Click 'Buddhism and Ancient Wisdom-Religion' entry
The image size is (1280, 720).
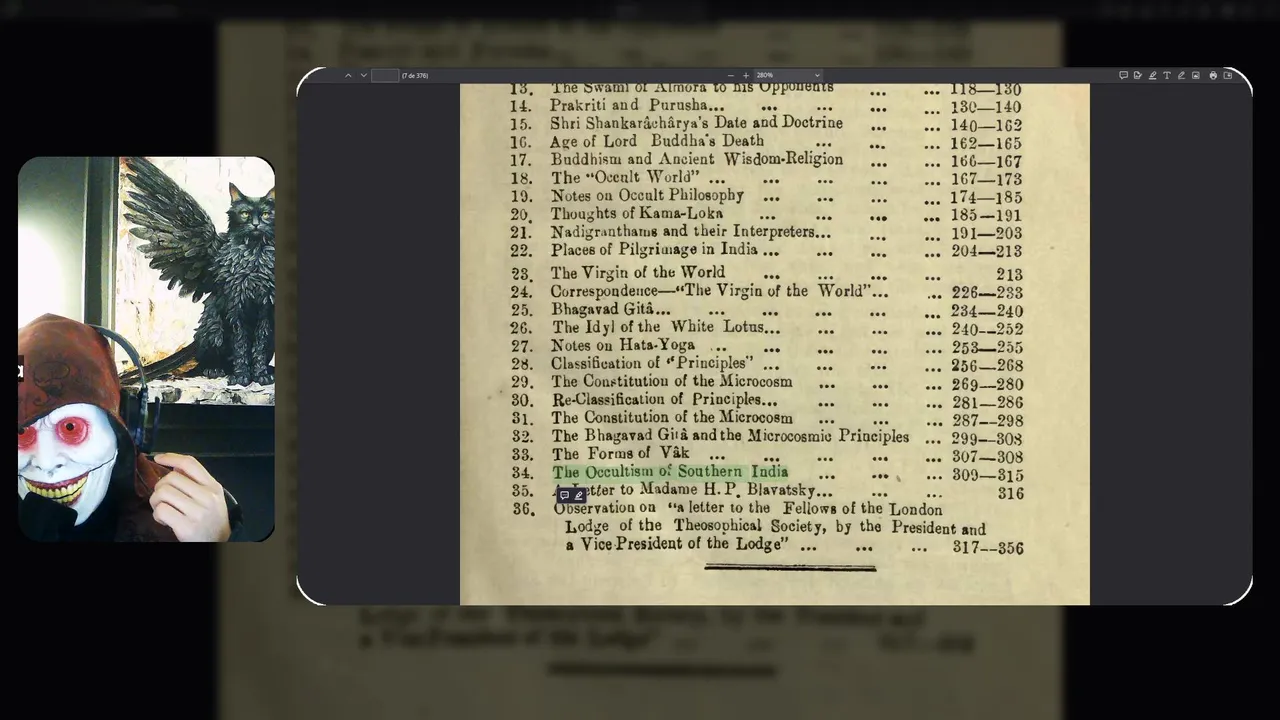pyautogui.click(x=696, y=159)
